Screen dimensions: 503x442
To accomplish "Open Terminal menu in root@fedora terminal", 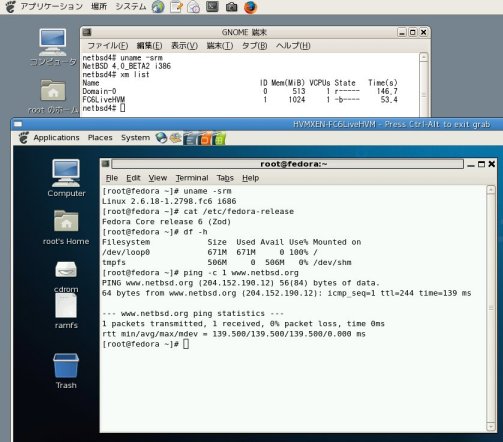I will point(192,178).
